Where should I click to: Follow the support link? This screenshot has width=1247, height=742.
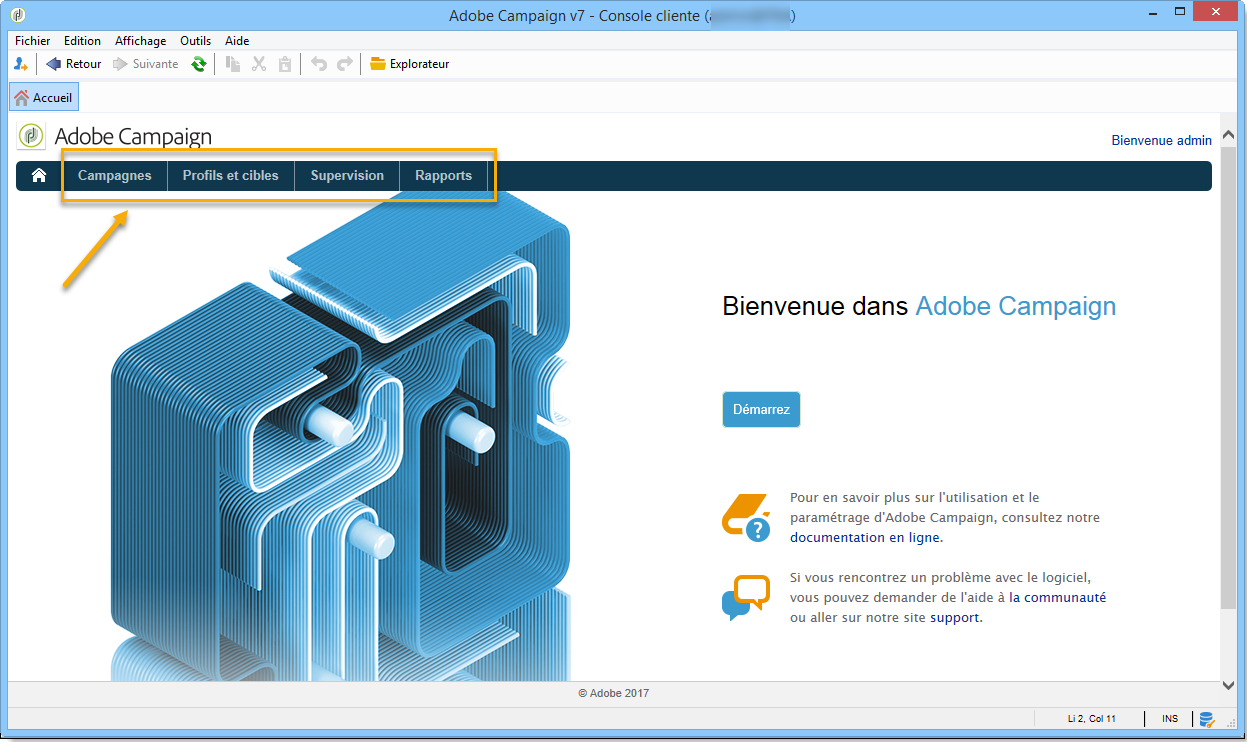click(x=955, y=618)
